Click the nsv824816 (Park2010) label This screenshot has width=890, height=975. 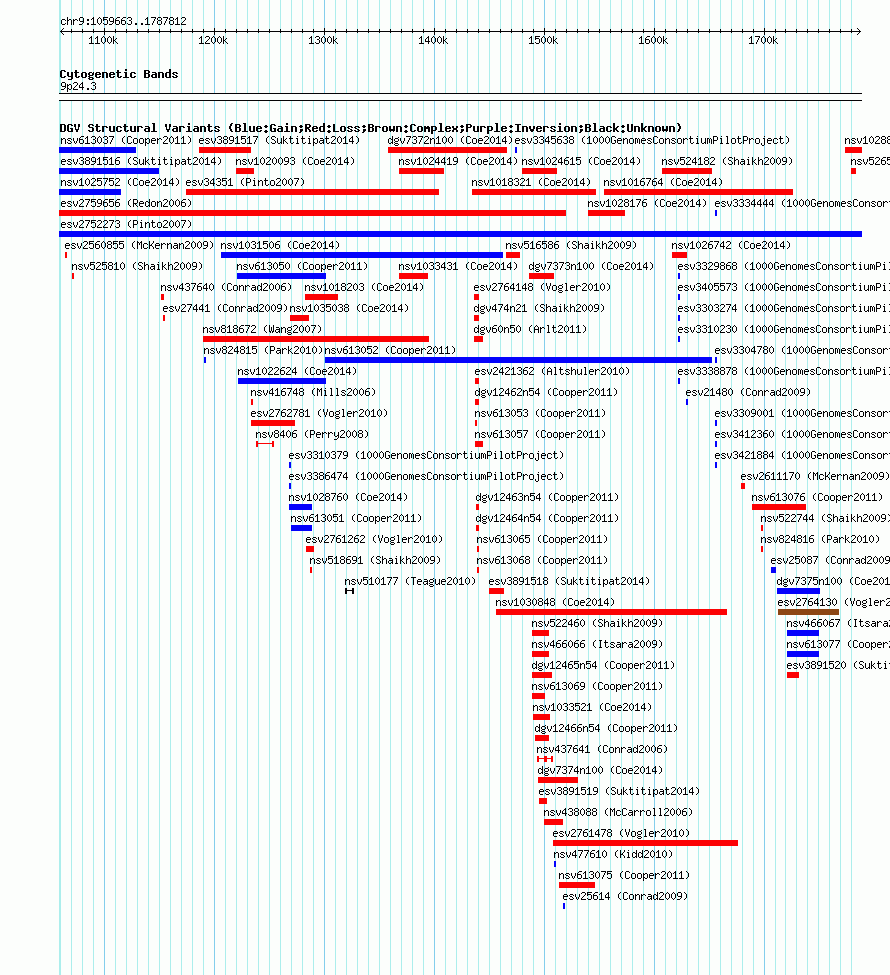820,539
